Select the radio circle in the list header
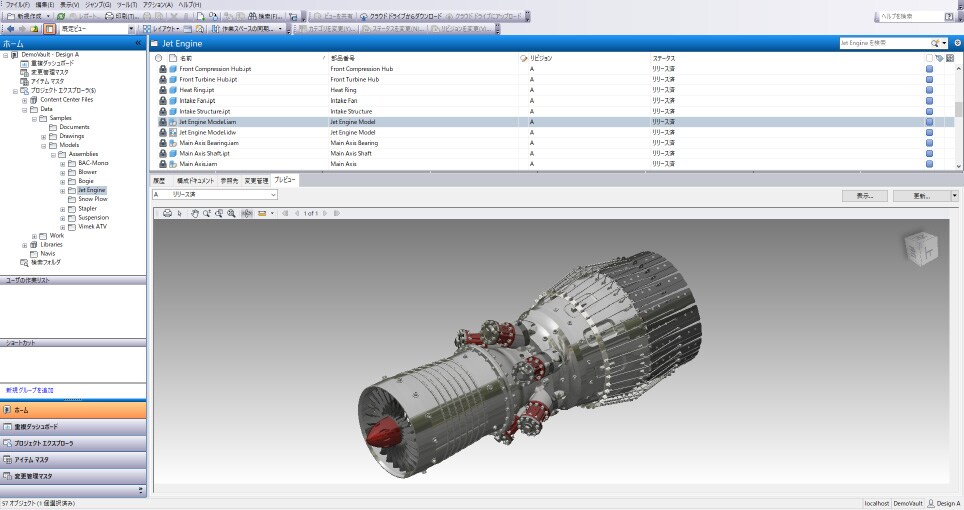The width and height of the screenshot is (964, 510). pos(159,59)
